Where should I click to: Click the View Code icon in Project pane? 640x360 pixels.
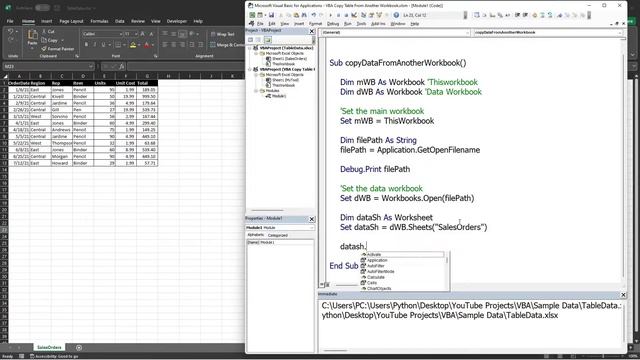pyautogui.click(x=250, y=40)
